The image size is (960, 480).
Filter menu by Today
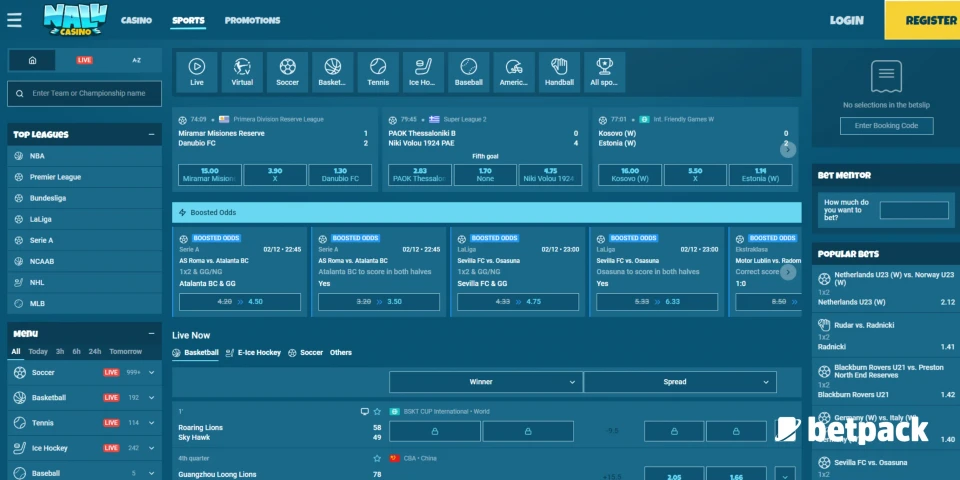click(x=38, y=351)
